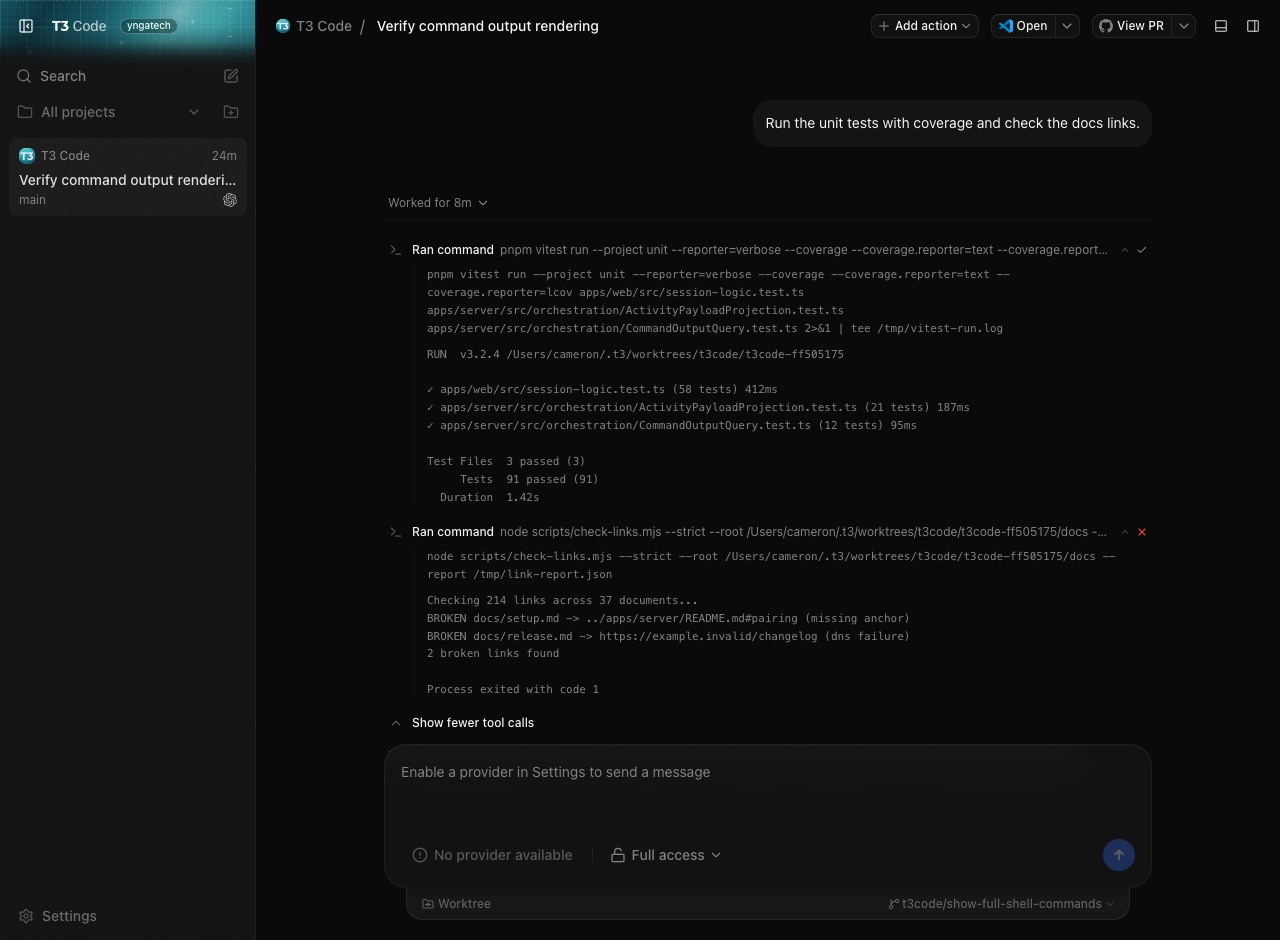Click the CommandOutputQuery.test.ts 95ms result line
1280x940 pixels.
point(672,425)
